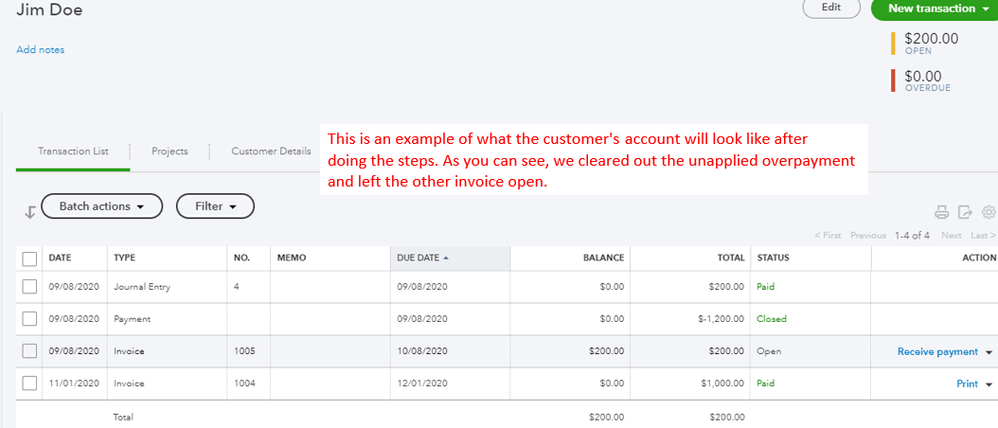998x428 pixels.
Task: Click the Edit button
Action: [x=831, y=8]
